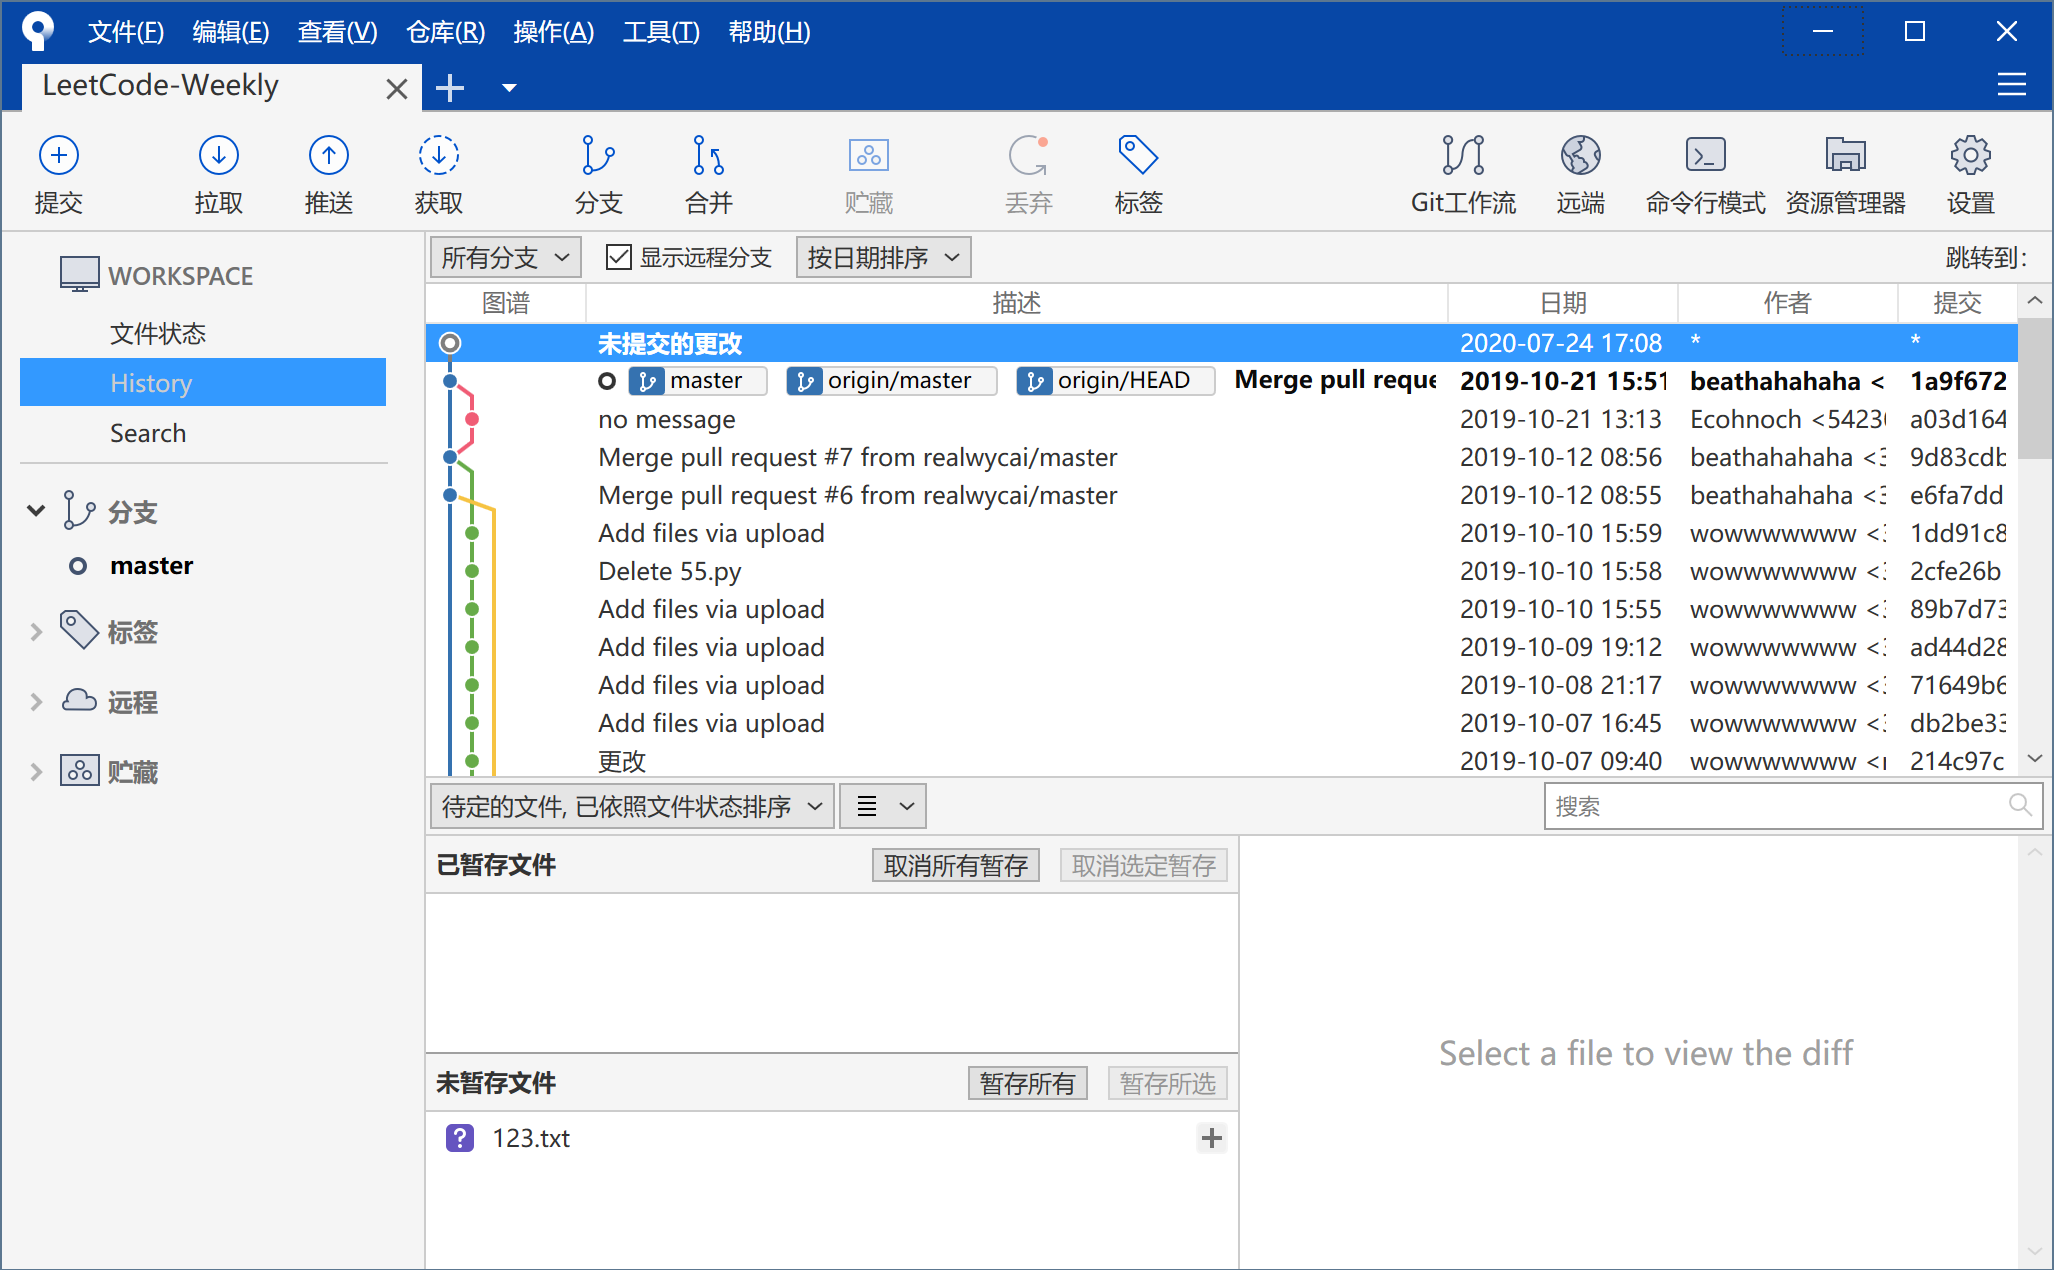The width and height of the screenshot is (2054, 1271).
Task: Open the 待定的文件 sorting dropdown
Action: 633,806
